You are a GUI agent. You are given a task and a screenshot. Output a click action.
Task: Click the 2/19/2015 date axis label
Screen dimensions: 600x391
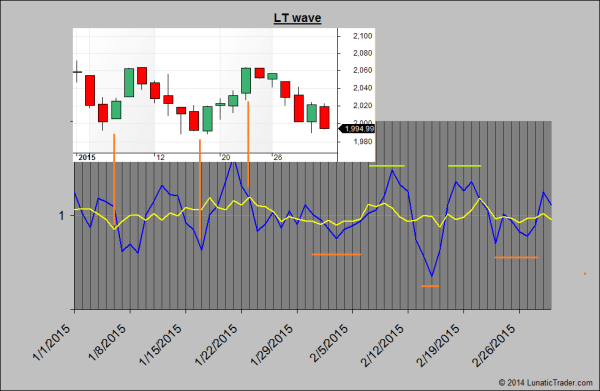tap(439, 344)
